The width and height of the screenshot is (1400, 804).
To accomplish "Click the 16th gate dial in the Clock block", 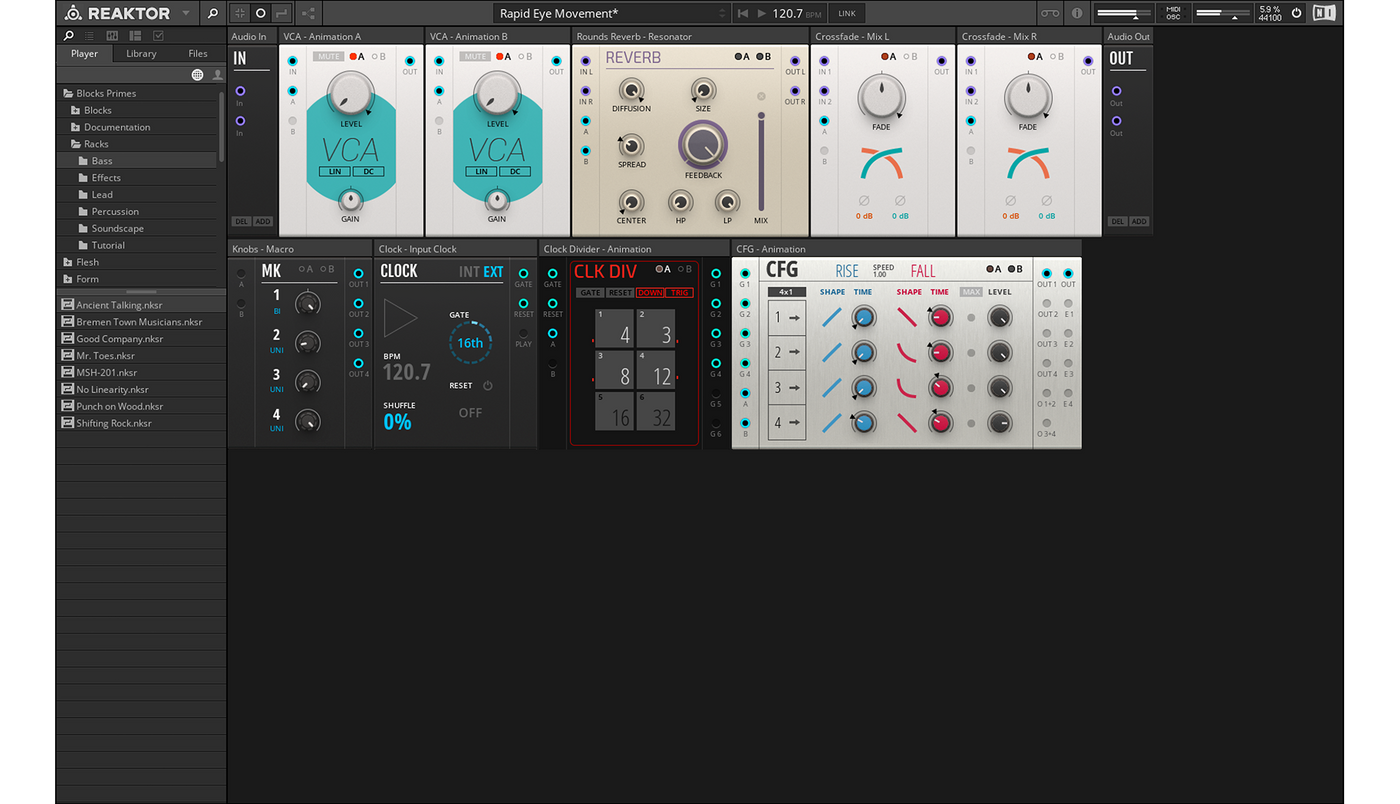I will (x=469, y=343).
